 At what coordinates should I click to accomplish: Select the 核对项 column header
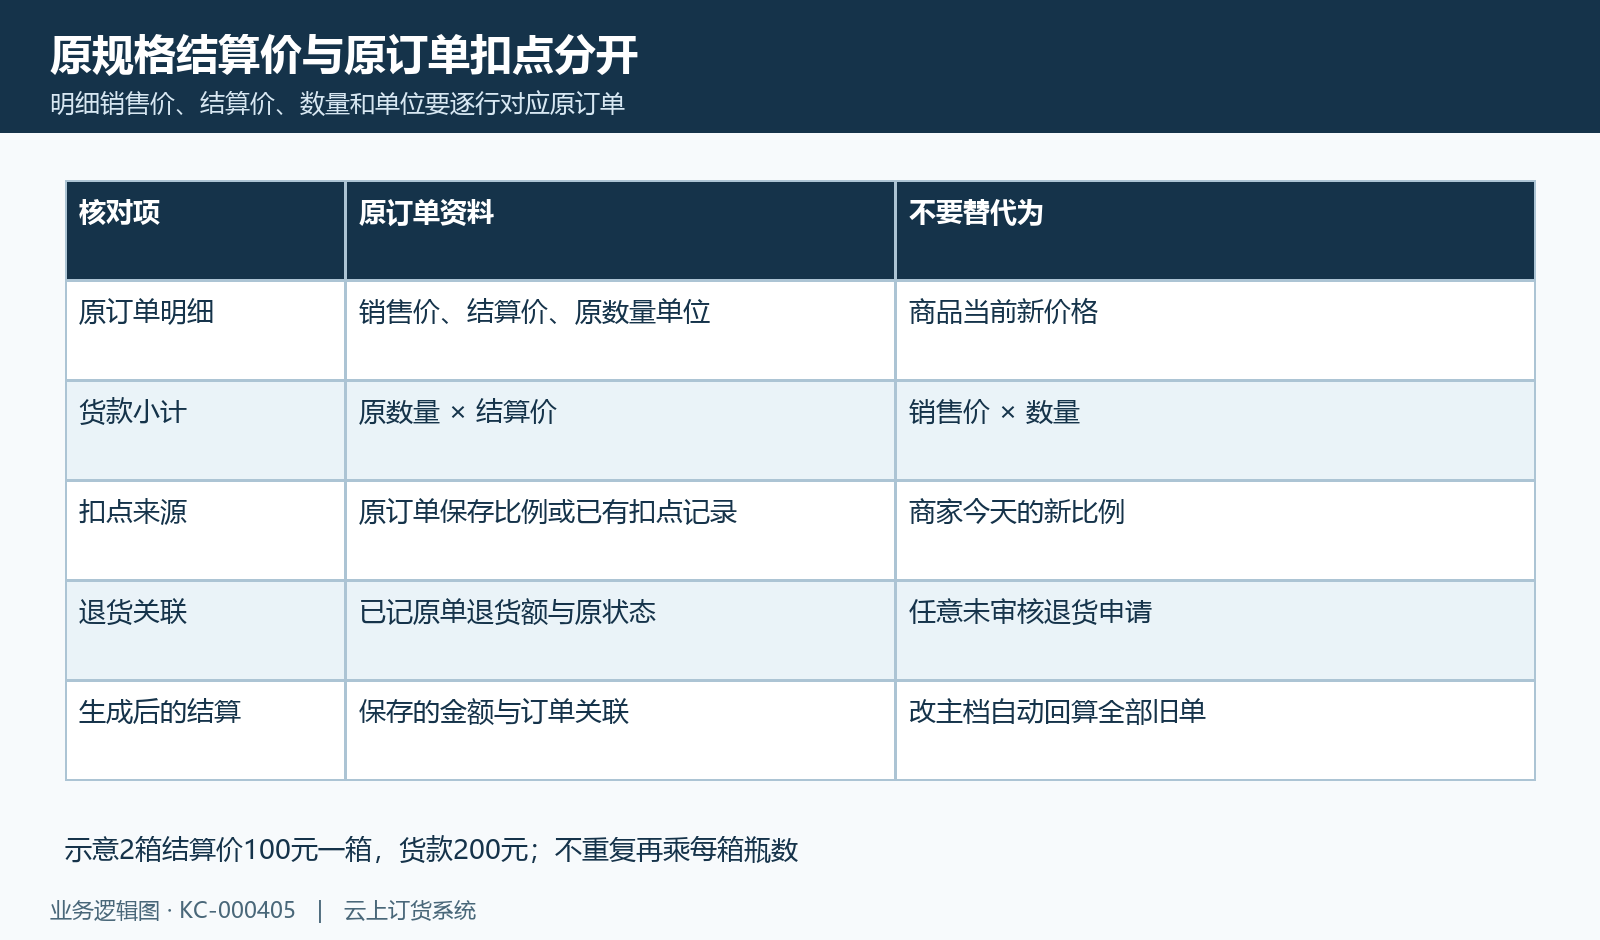pos(206,231)
